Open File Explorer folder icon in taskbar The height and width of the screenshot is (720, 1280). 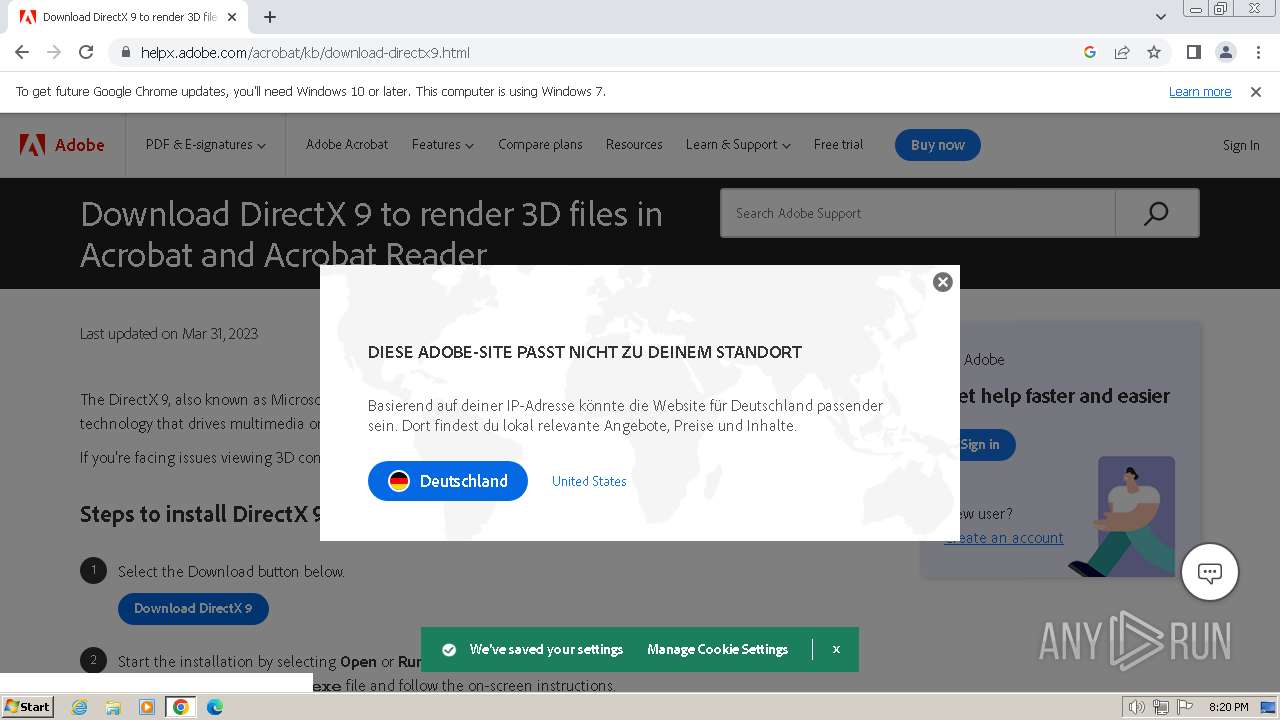point(113,707)
